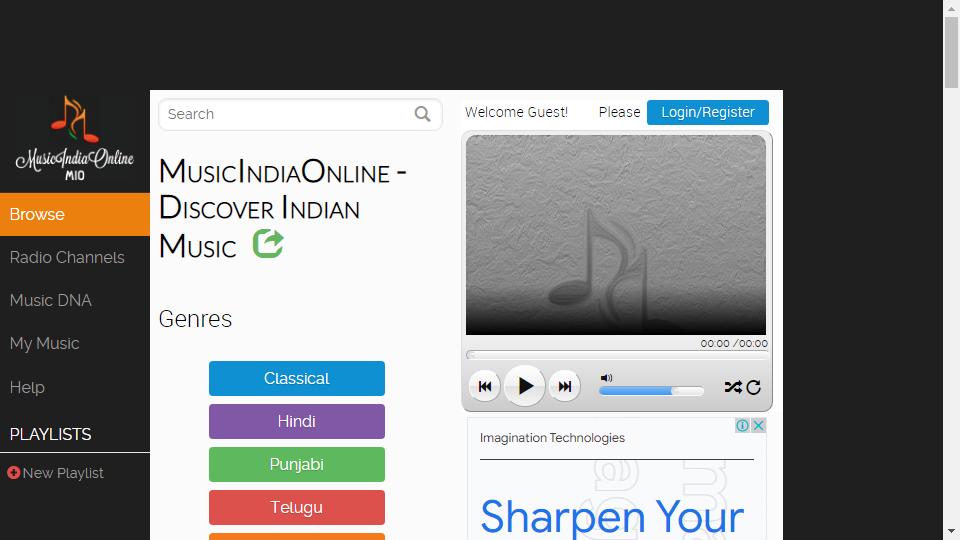Click plus icon beside New Playlist
This screenshot has width=960, height=540.
13,473
